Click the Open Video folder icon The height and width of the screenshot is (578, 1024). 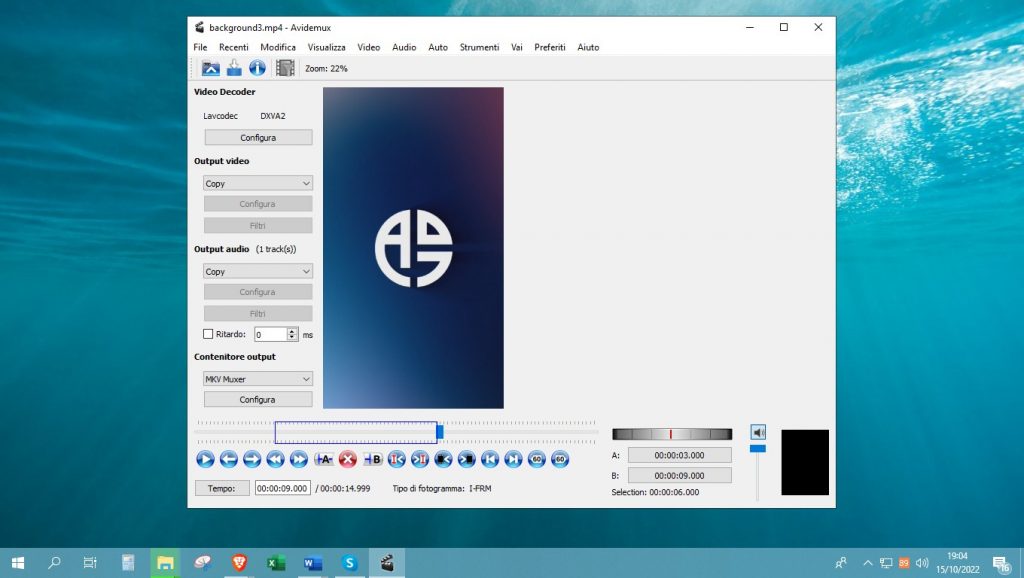(x=211, y=68)
